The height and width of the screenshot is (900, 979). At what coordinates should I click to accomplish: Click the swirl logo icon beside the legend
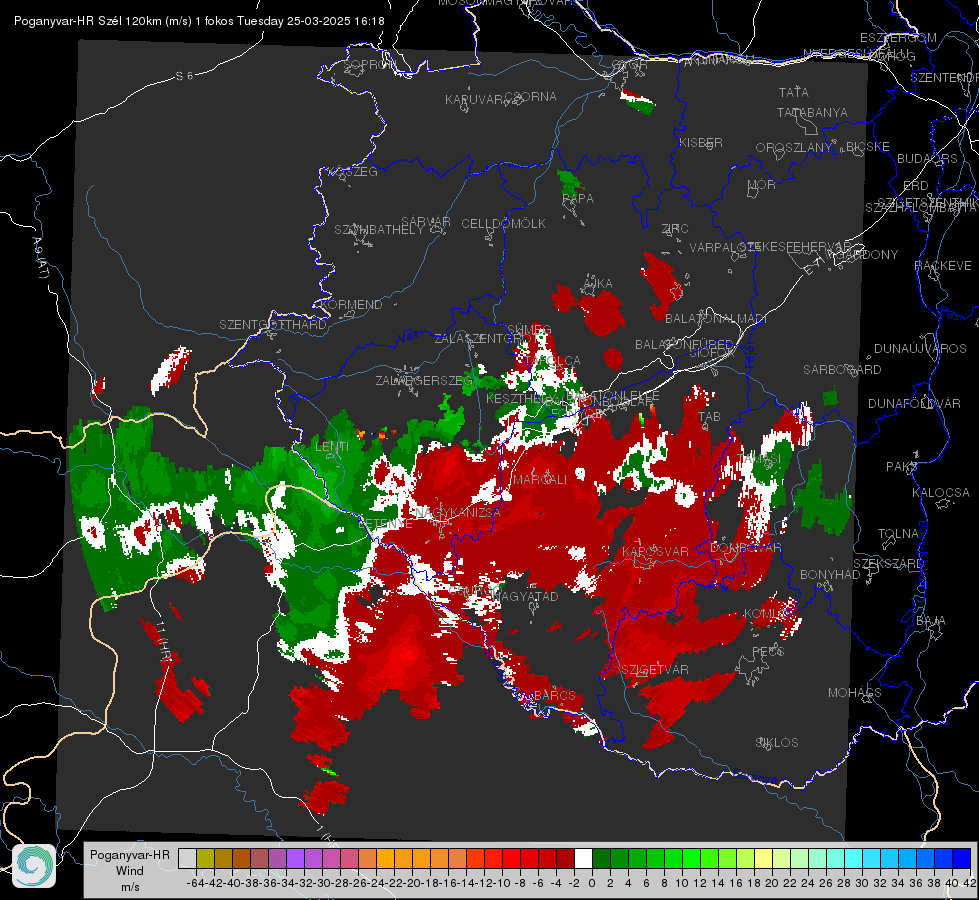pos(34,866)
